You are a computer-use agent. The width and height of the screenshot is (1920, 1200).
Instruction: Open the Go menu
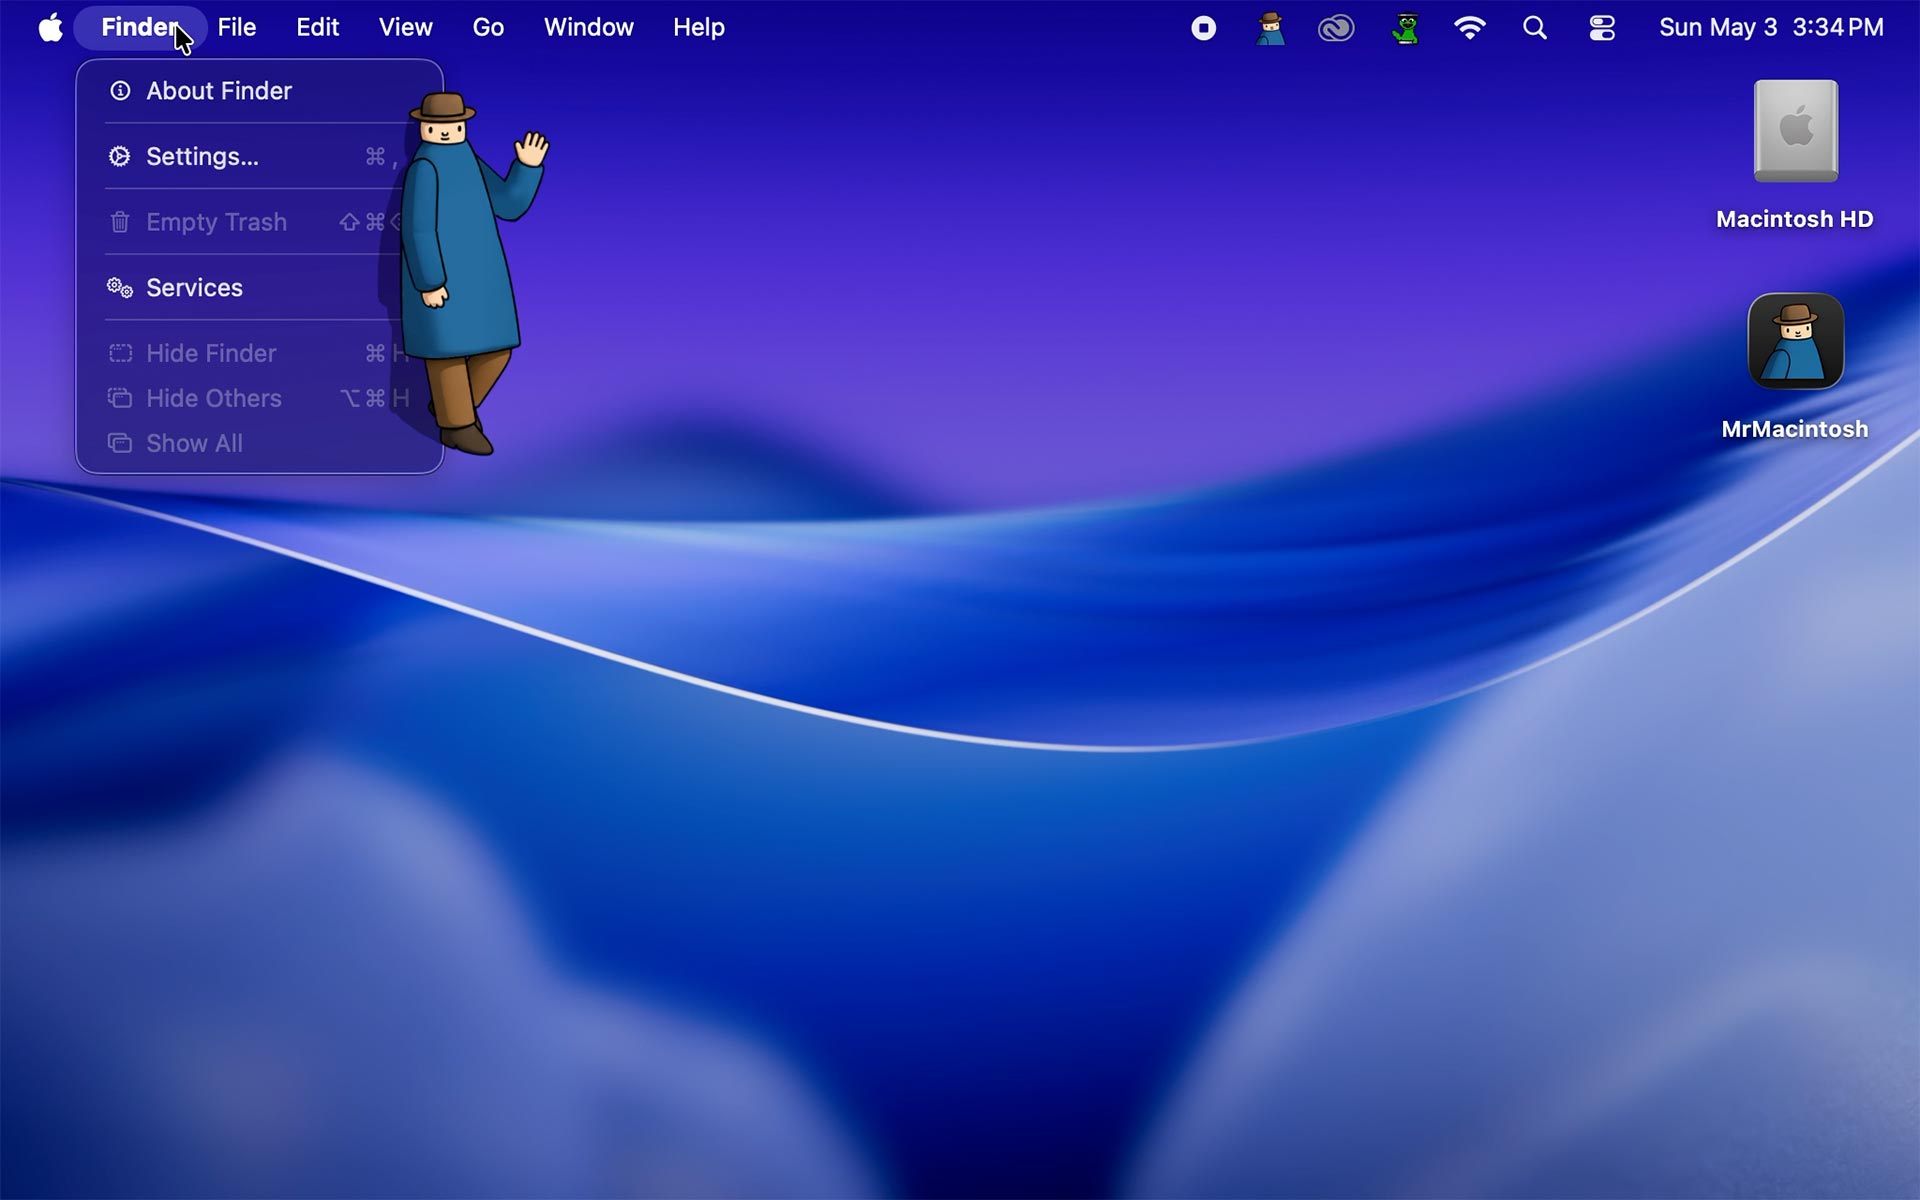[488, 28]
